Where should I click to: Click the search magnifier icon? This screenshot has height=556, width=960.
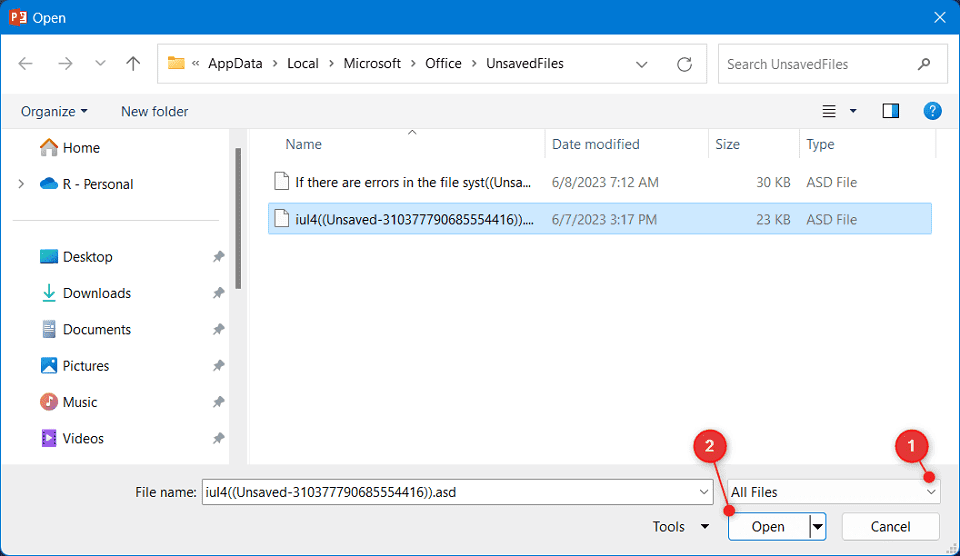point(924,64)
